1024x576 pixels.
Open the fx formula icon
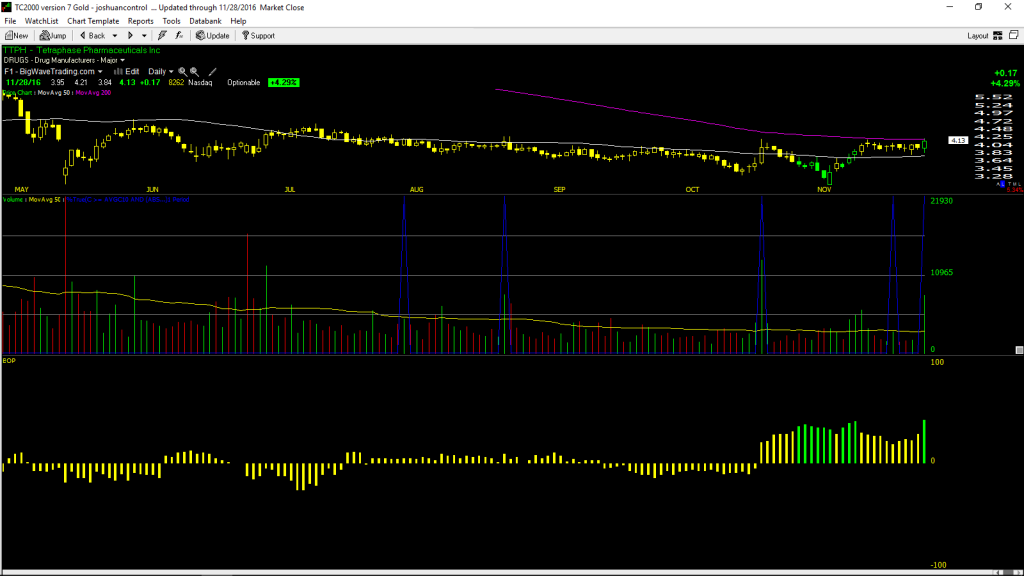tap(179, 36)
